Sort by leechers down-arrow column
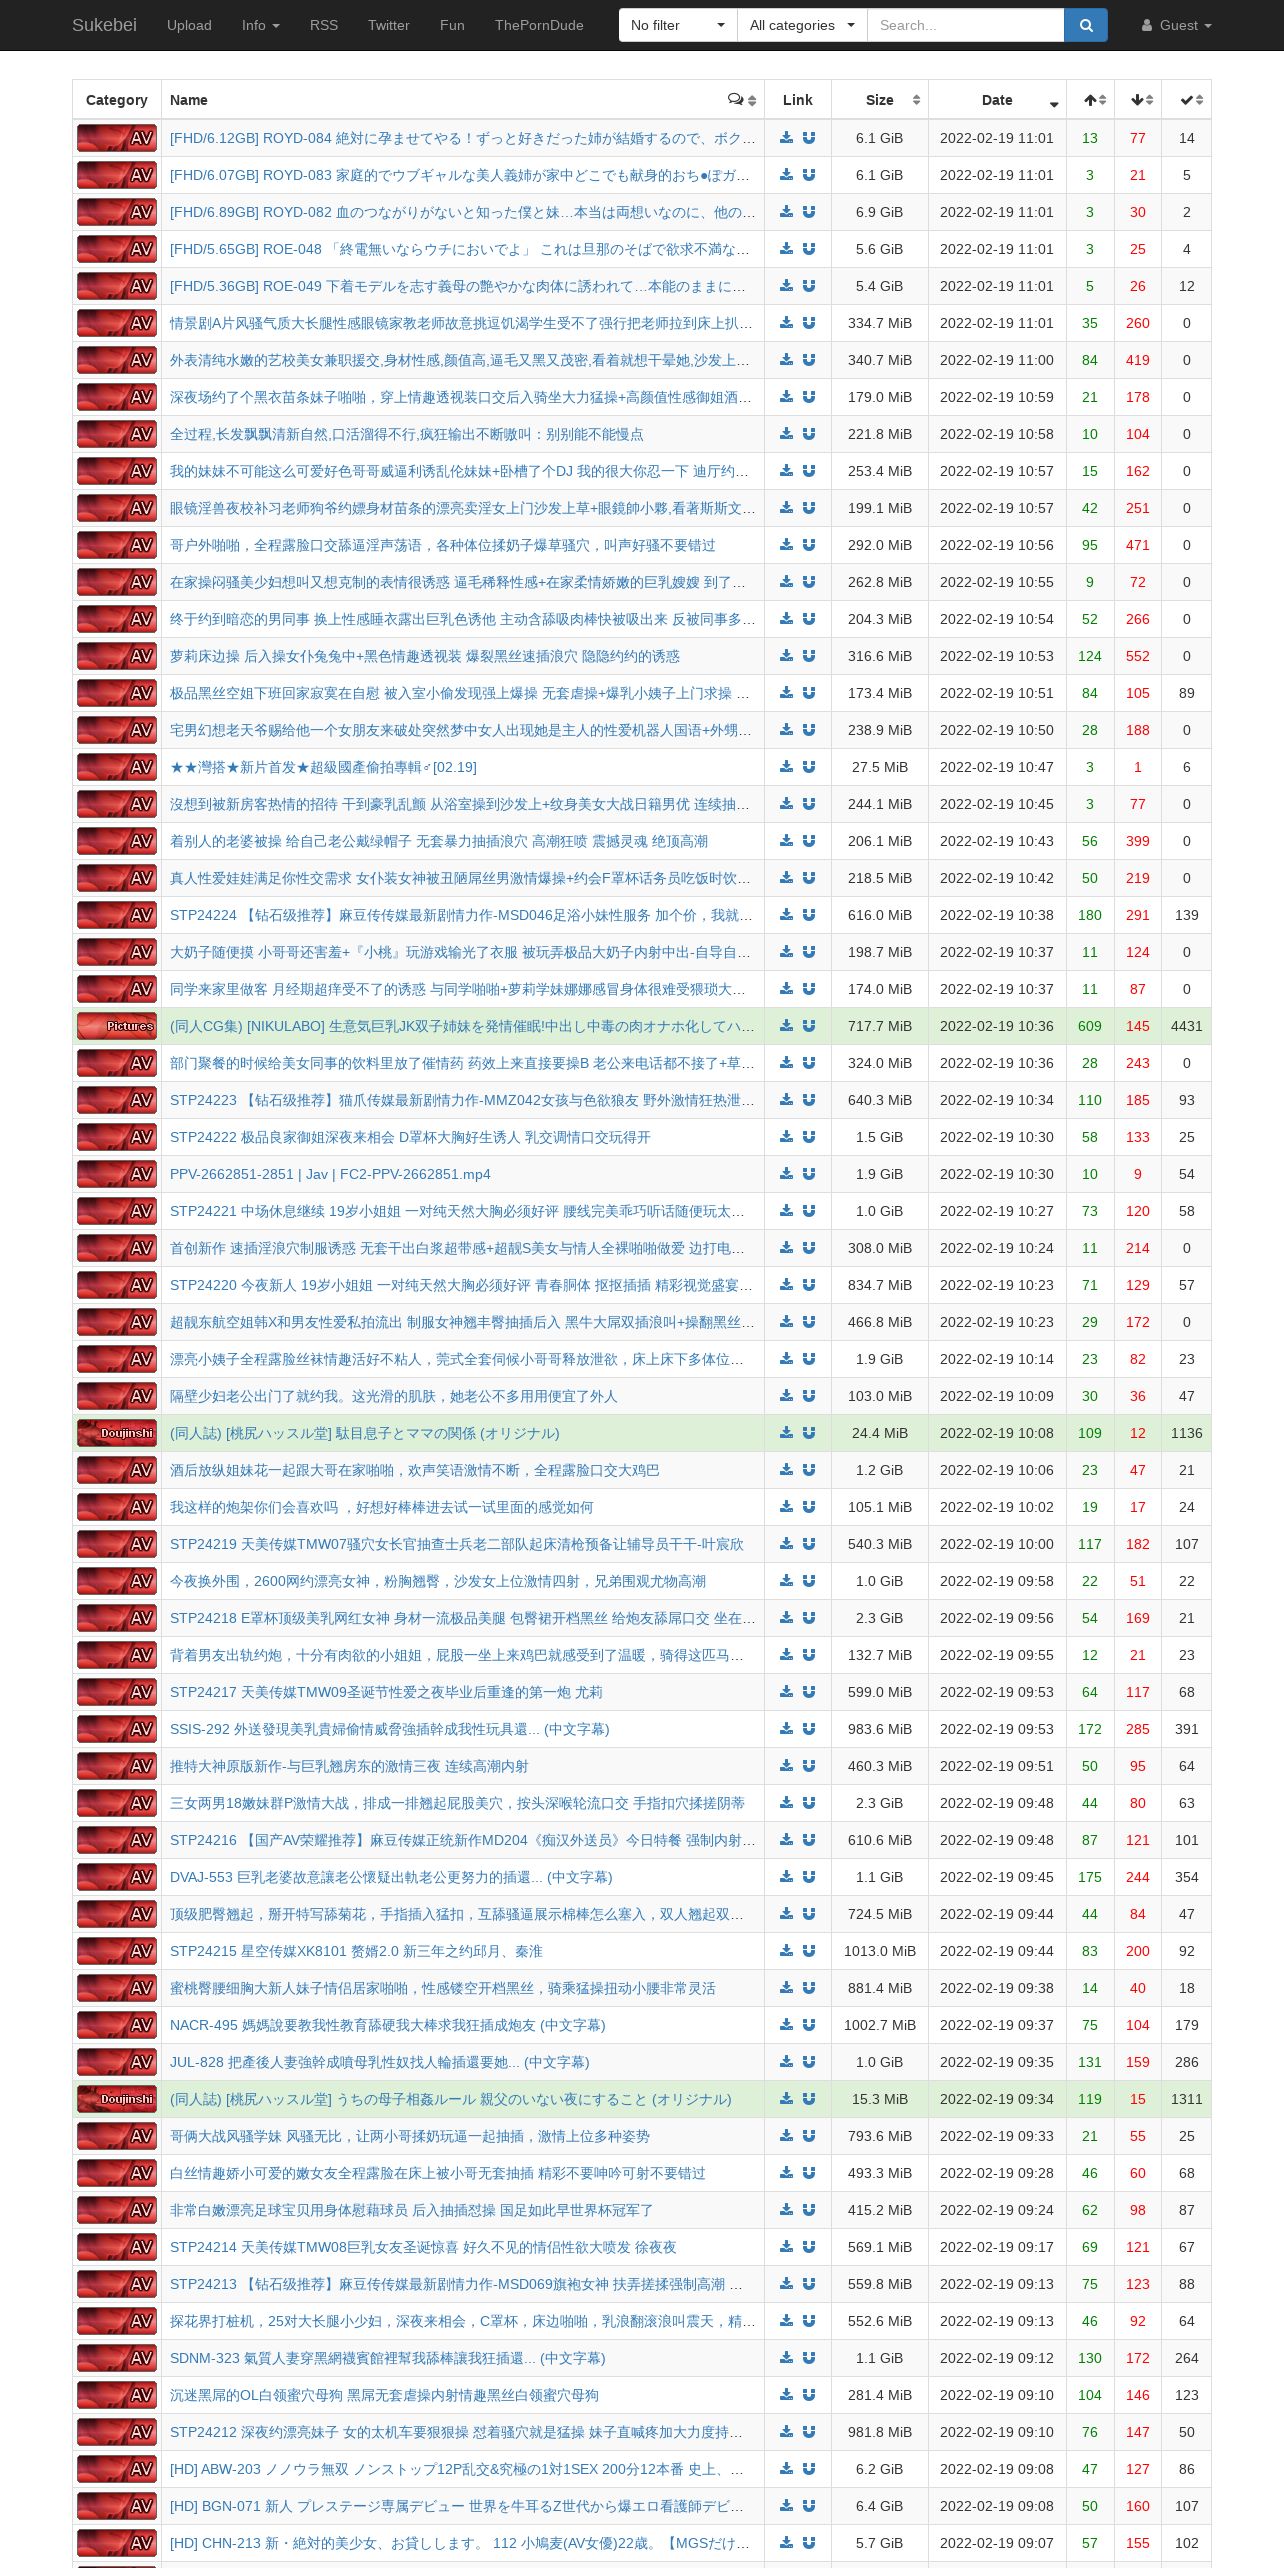 [x=1138, y=100]
